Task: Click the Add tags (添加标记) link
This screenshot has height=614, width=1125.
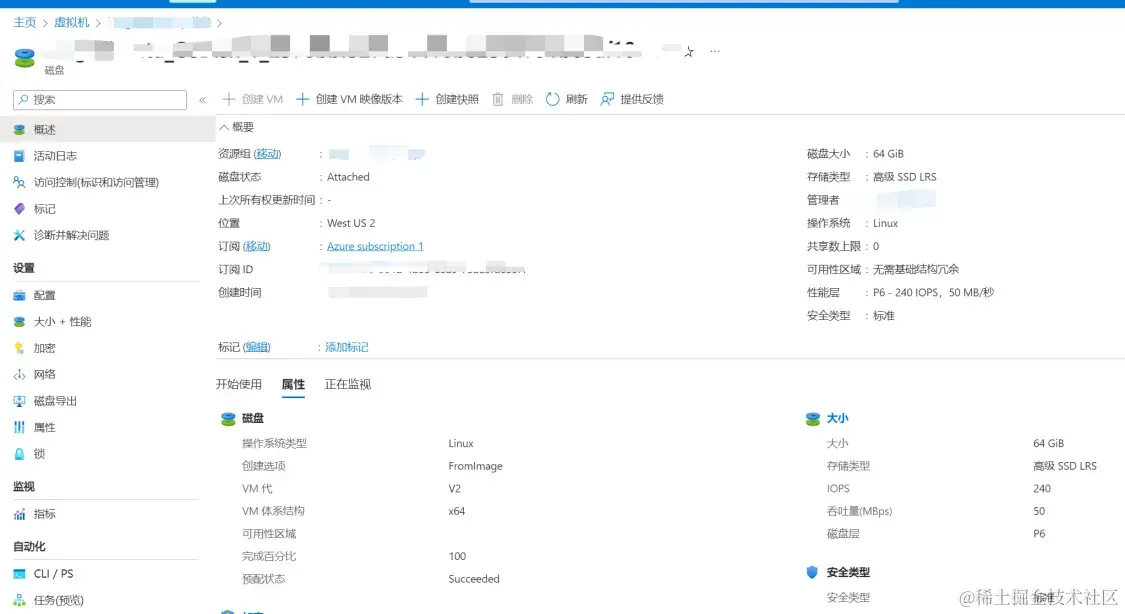Action: (347, 347)
